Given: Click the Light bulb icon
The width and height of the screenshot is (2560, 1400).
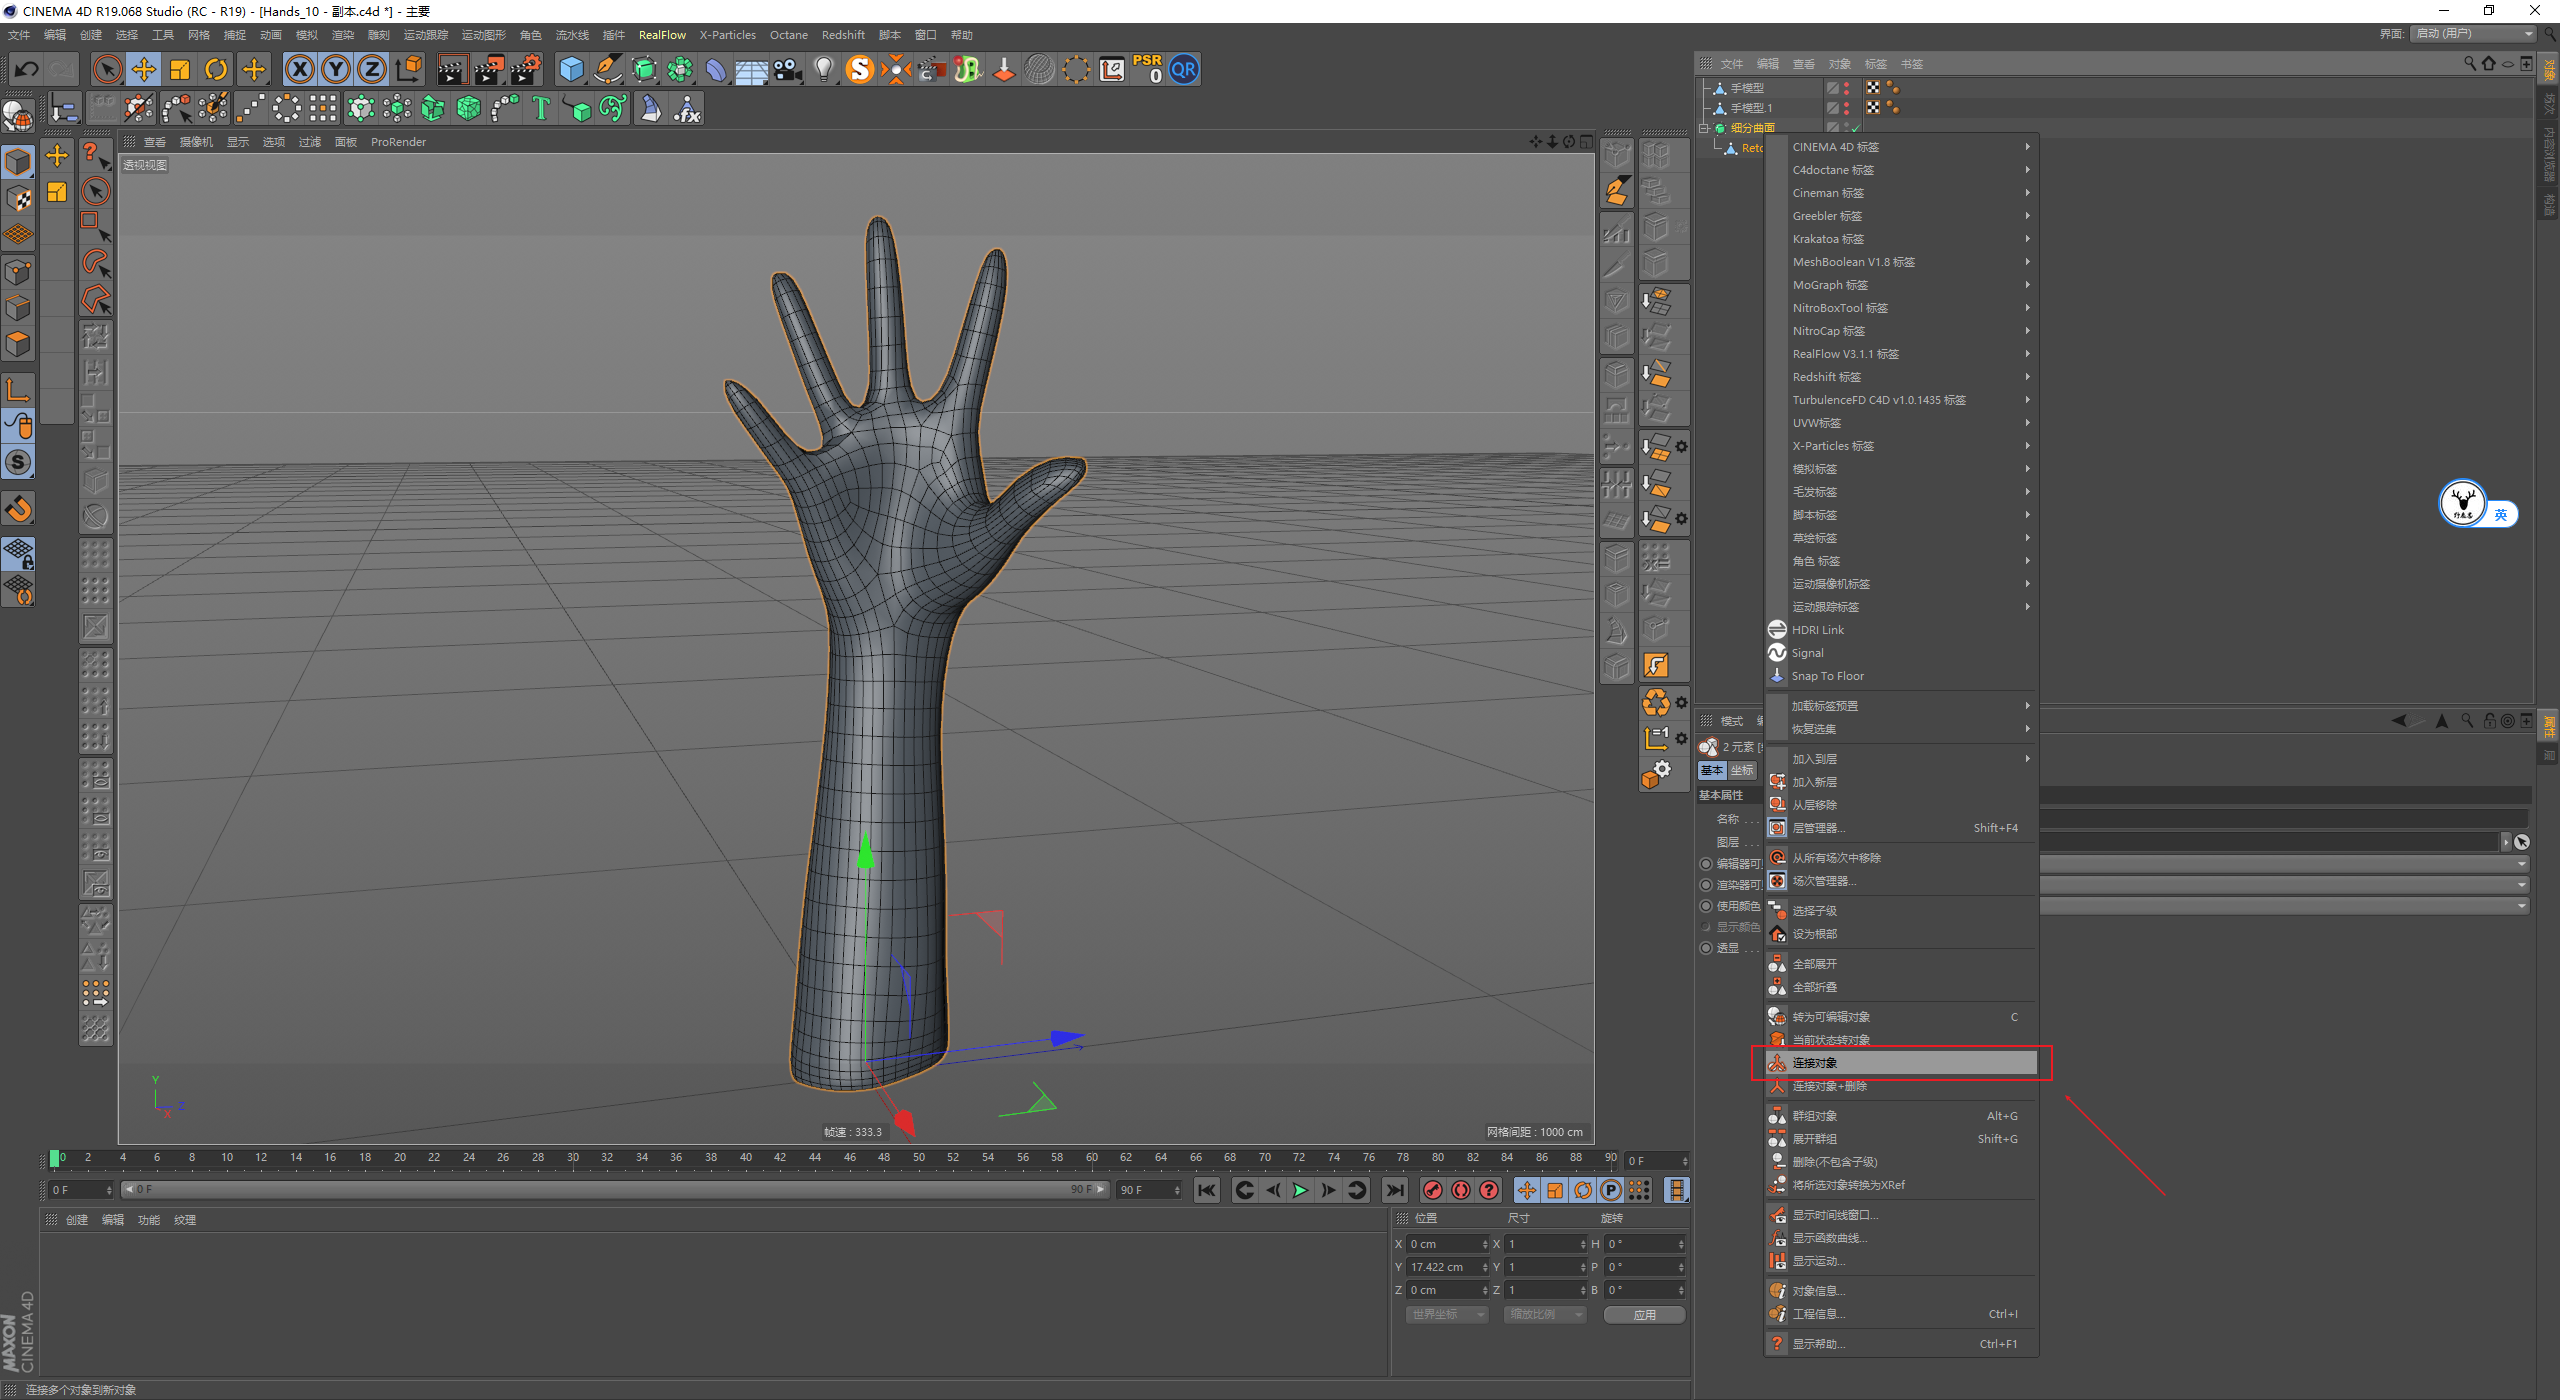Looking at the screenshot, I should tap(824, 69).
